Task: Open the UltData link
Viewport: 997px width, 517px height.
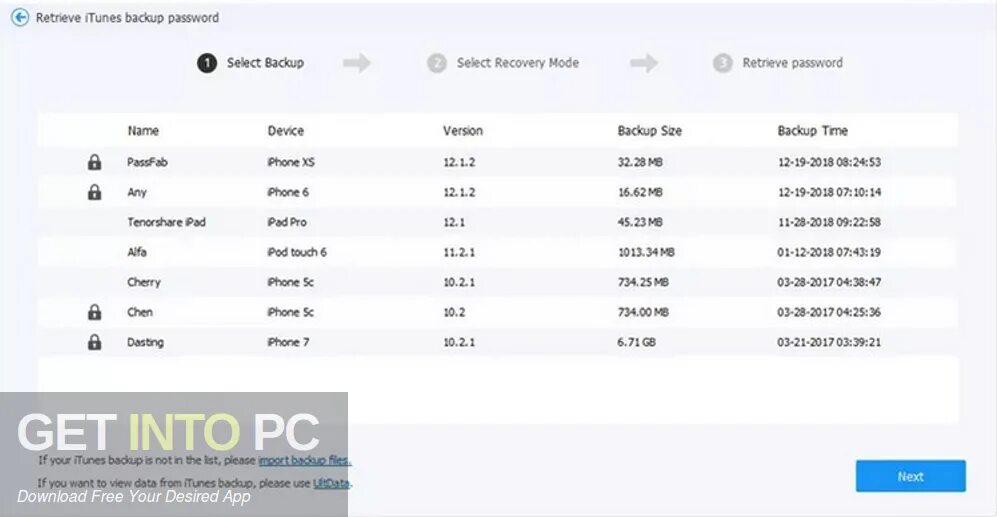Action: (332, 483)
